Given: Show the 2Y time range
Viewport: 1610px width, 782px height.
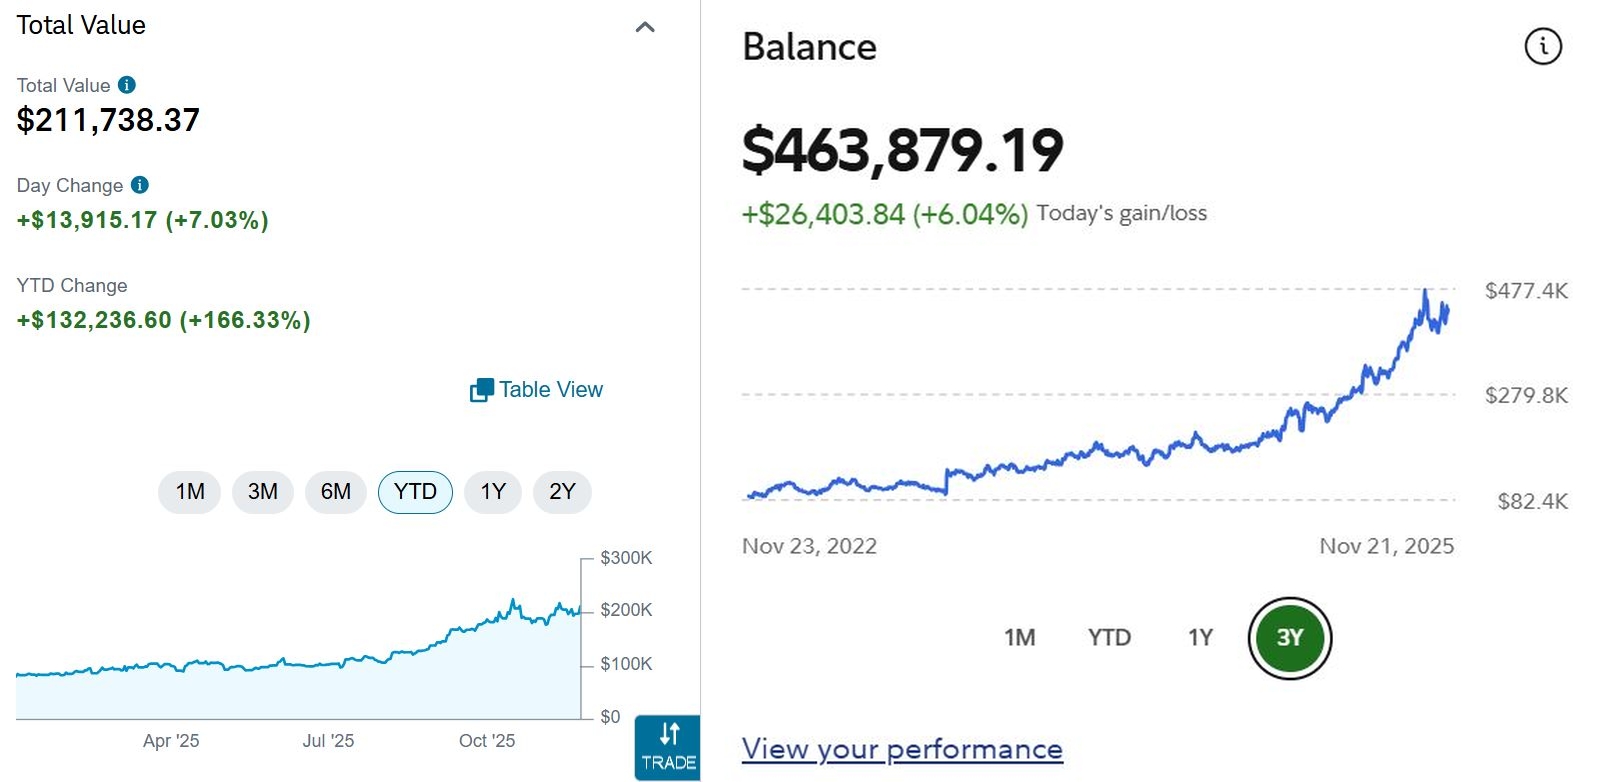Looking at the screenshot, I should point(562,492).
